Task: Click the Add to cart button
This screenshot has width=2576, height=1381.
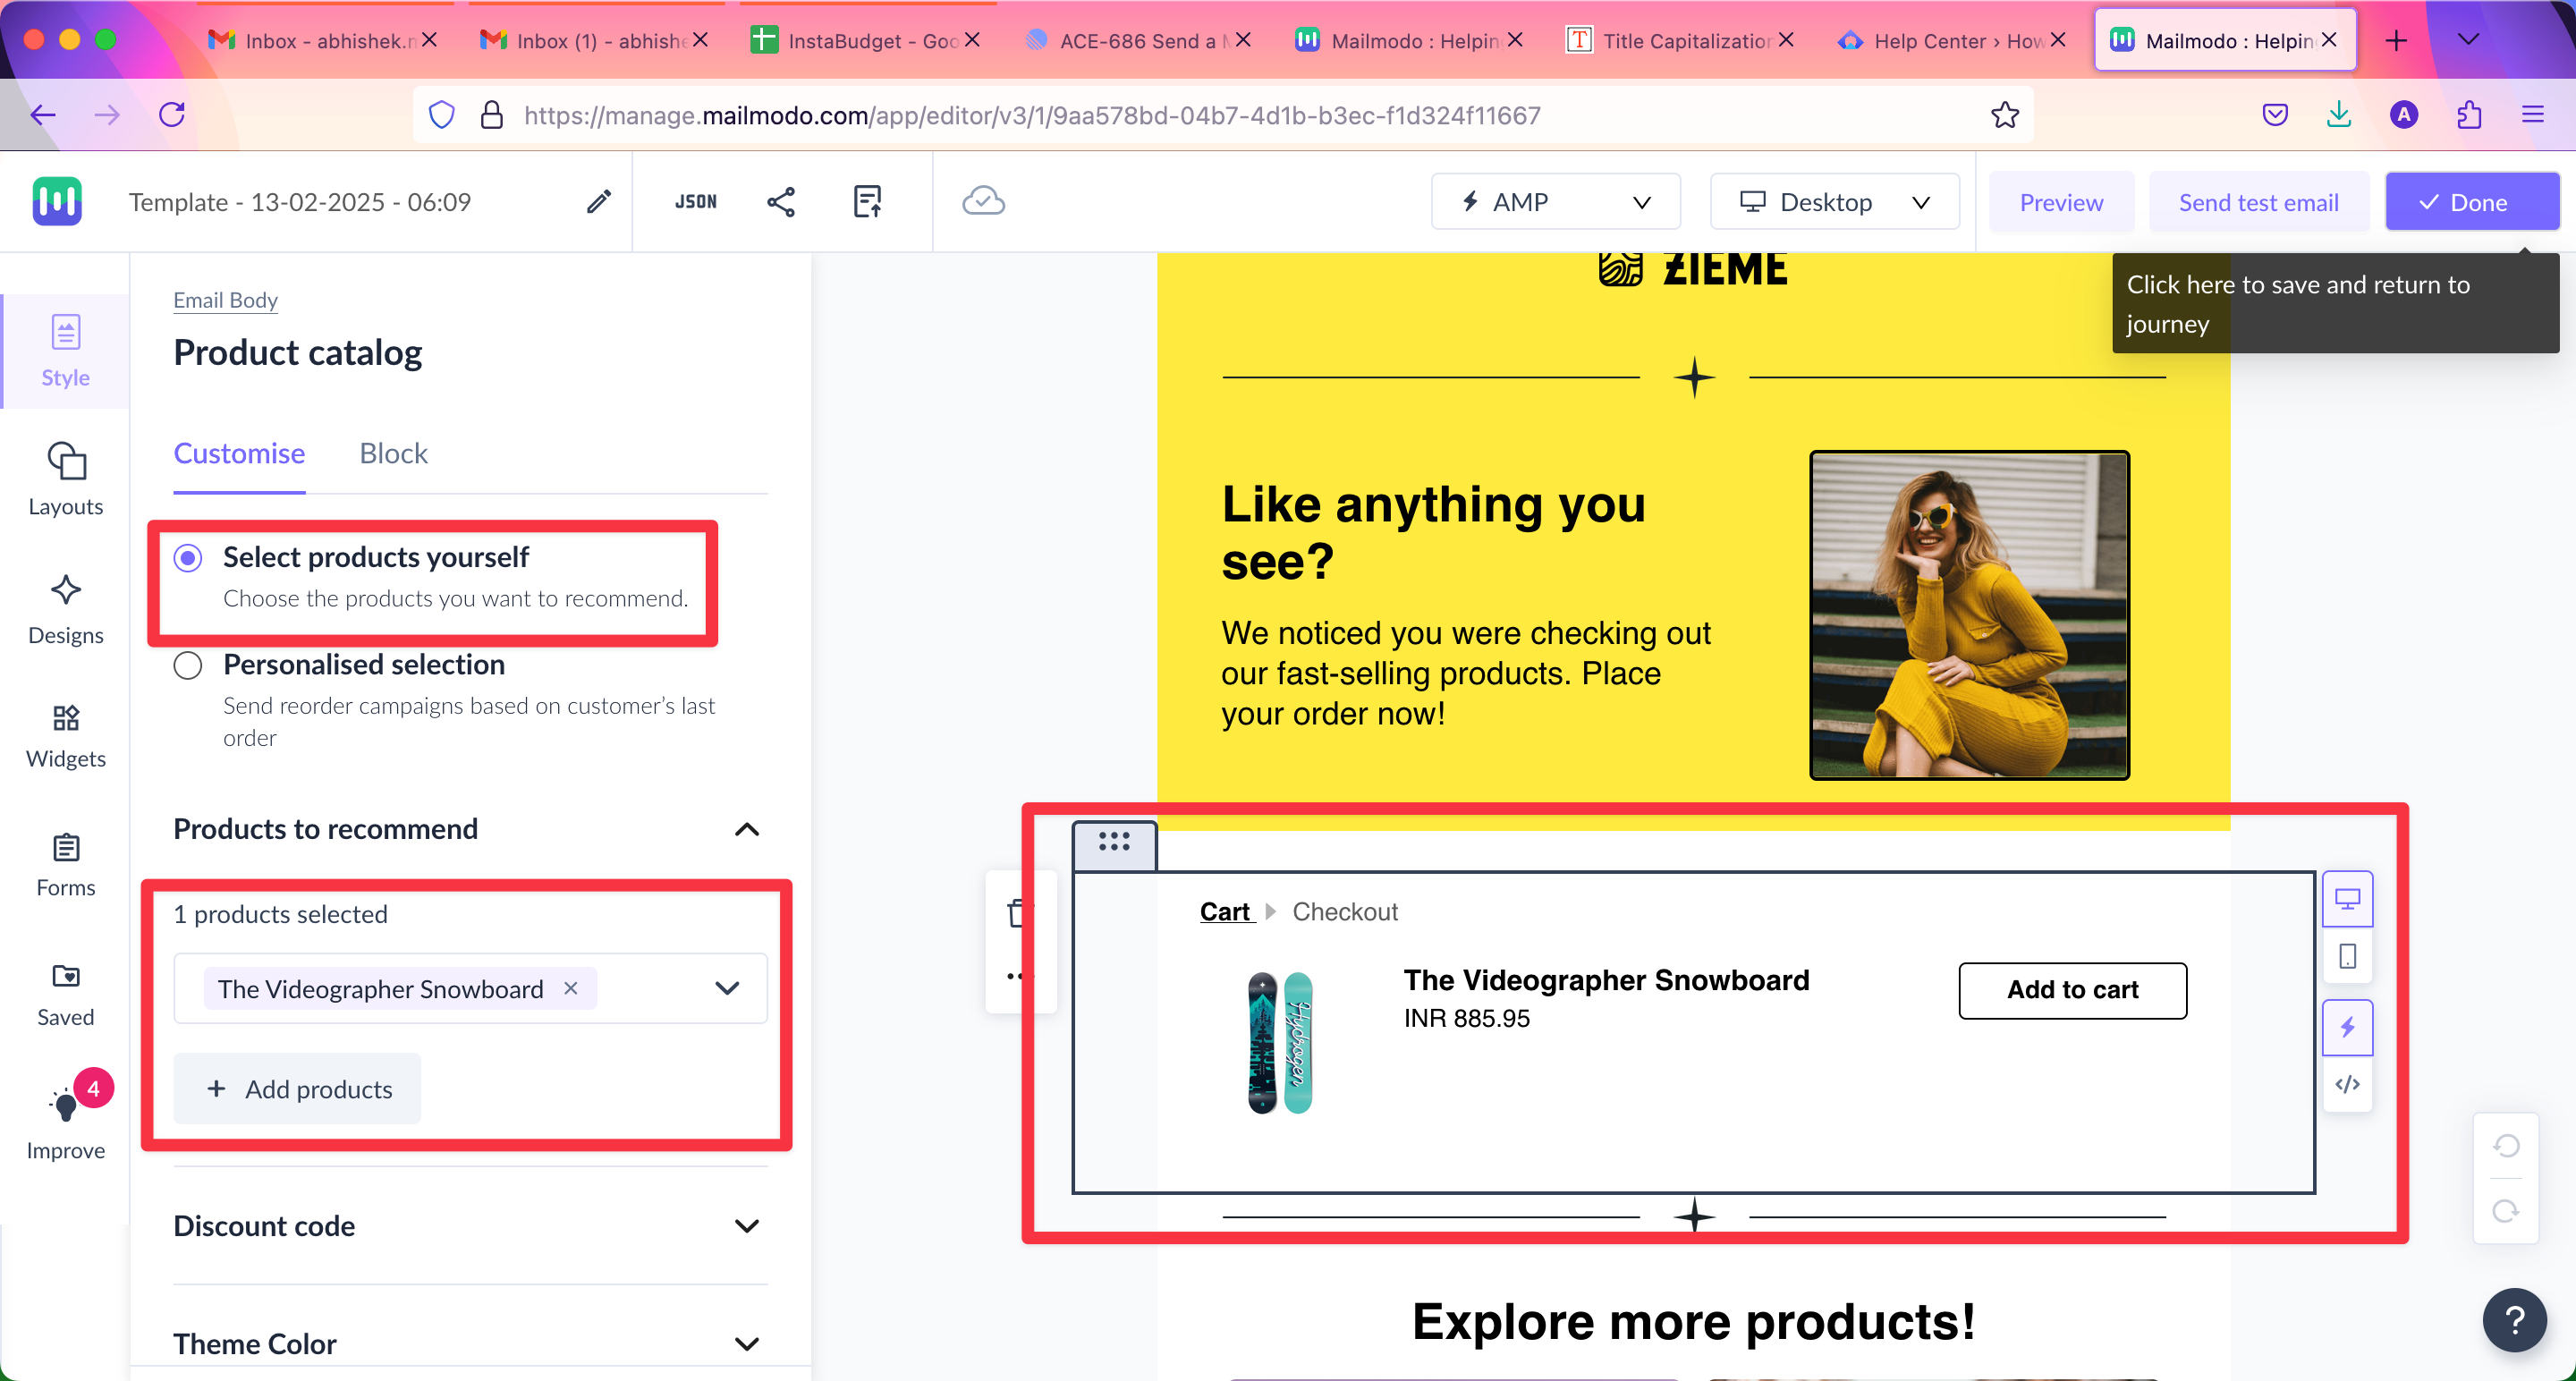Action: pos(2072,990)
